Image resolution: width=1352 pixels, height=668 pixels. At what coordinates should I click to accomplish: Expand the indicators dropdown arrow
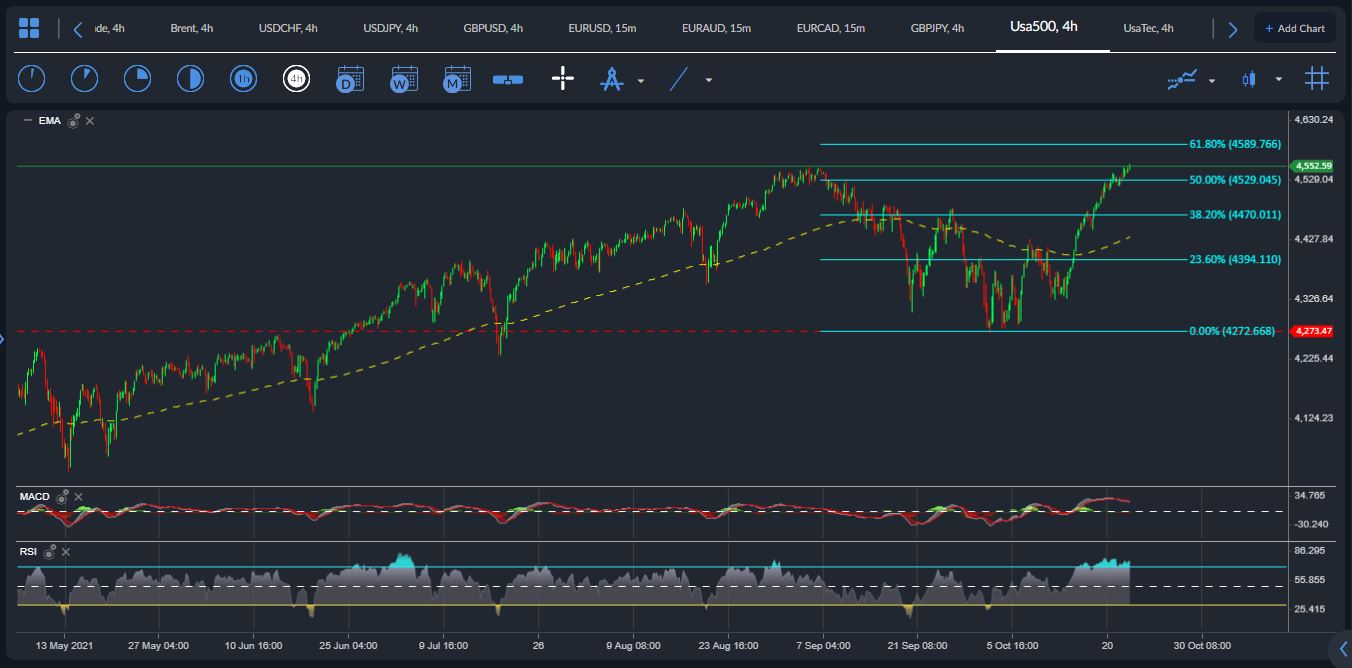point(1212,80)
